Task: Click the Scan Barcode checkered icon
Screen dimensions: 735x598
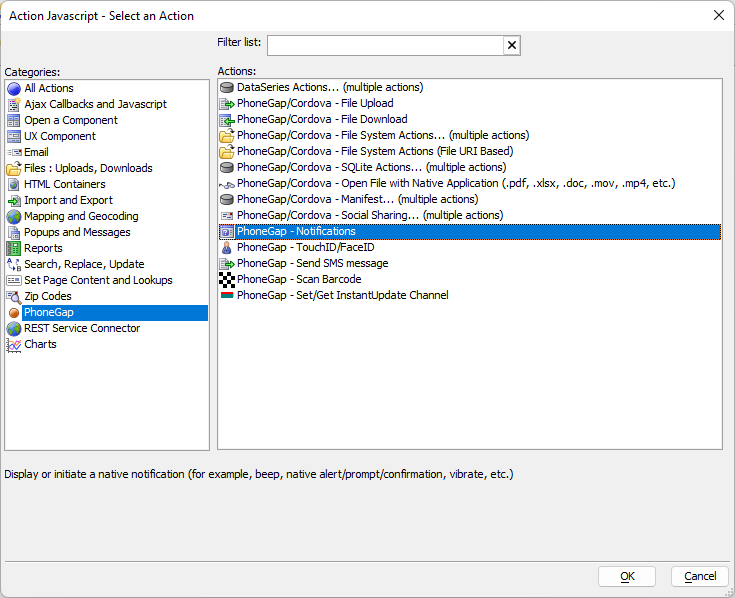Action: click(x=227, y=280)
